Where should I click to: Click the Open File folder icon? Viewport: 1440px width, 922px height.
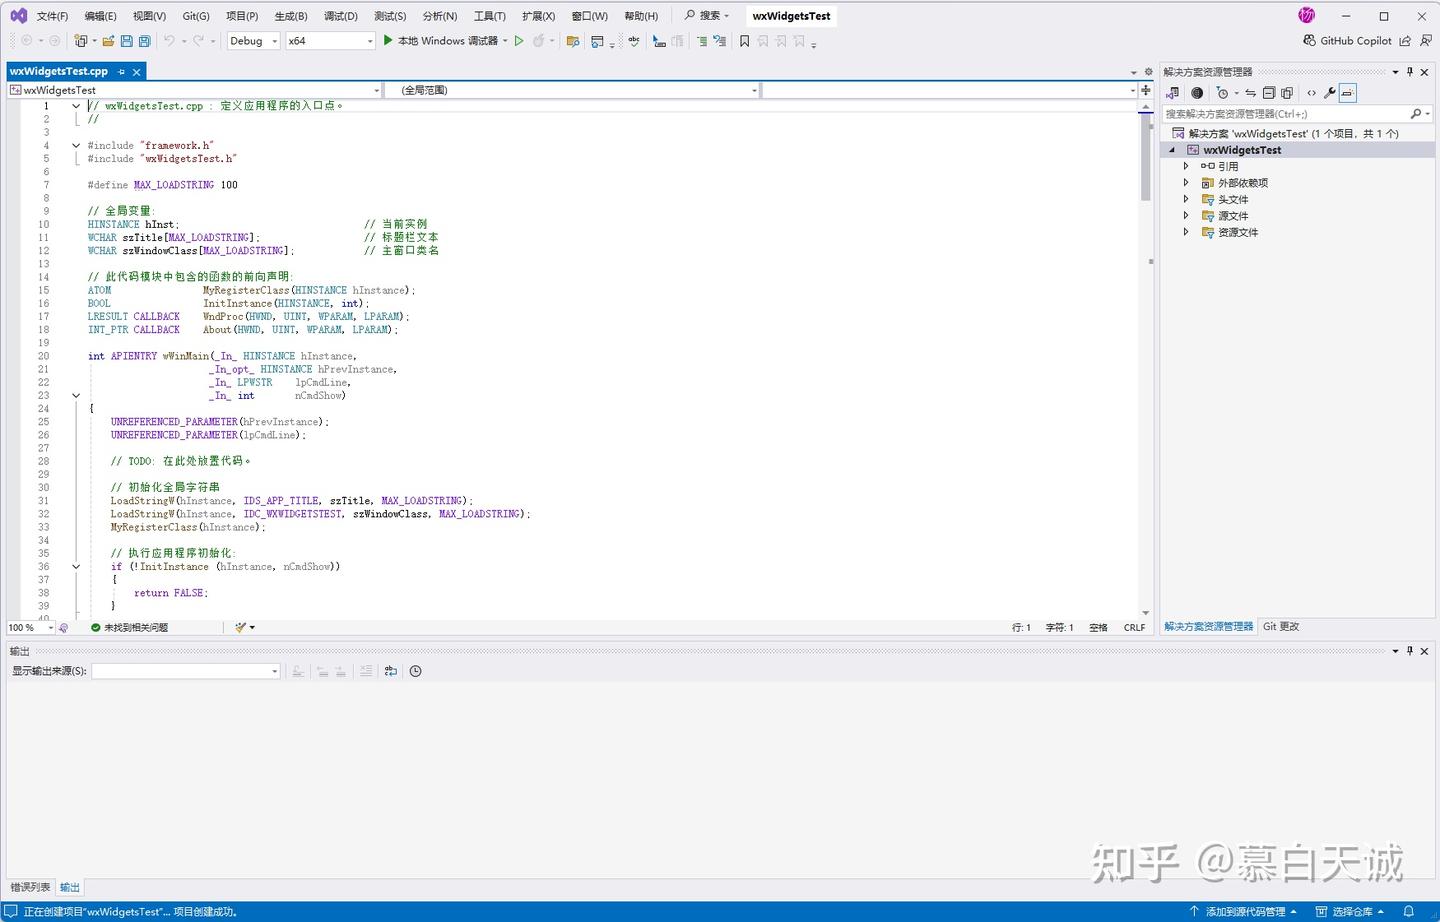(x=108, y=41)
